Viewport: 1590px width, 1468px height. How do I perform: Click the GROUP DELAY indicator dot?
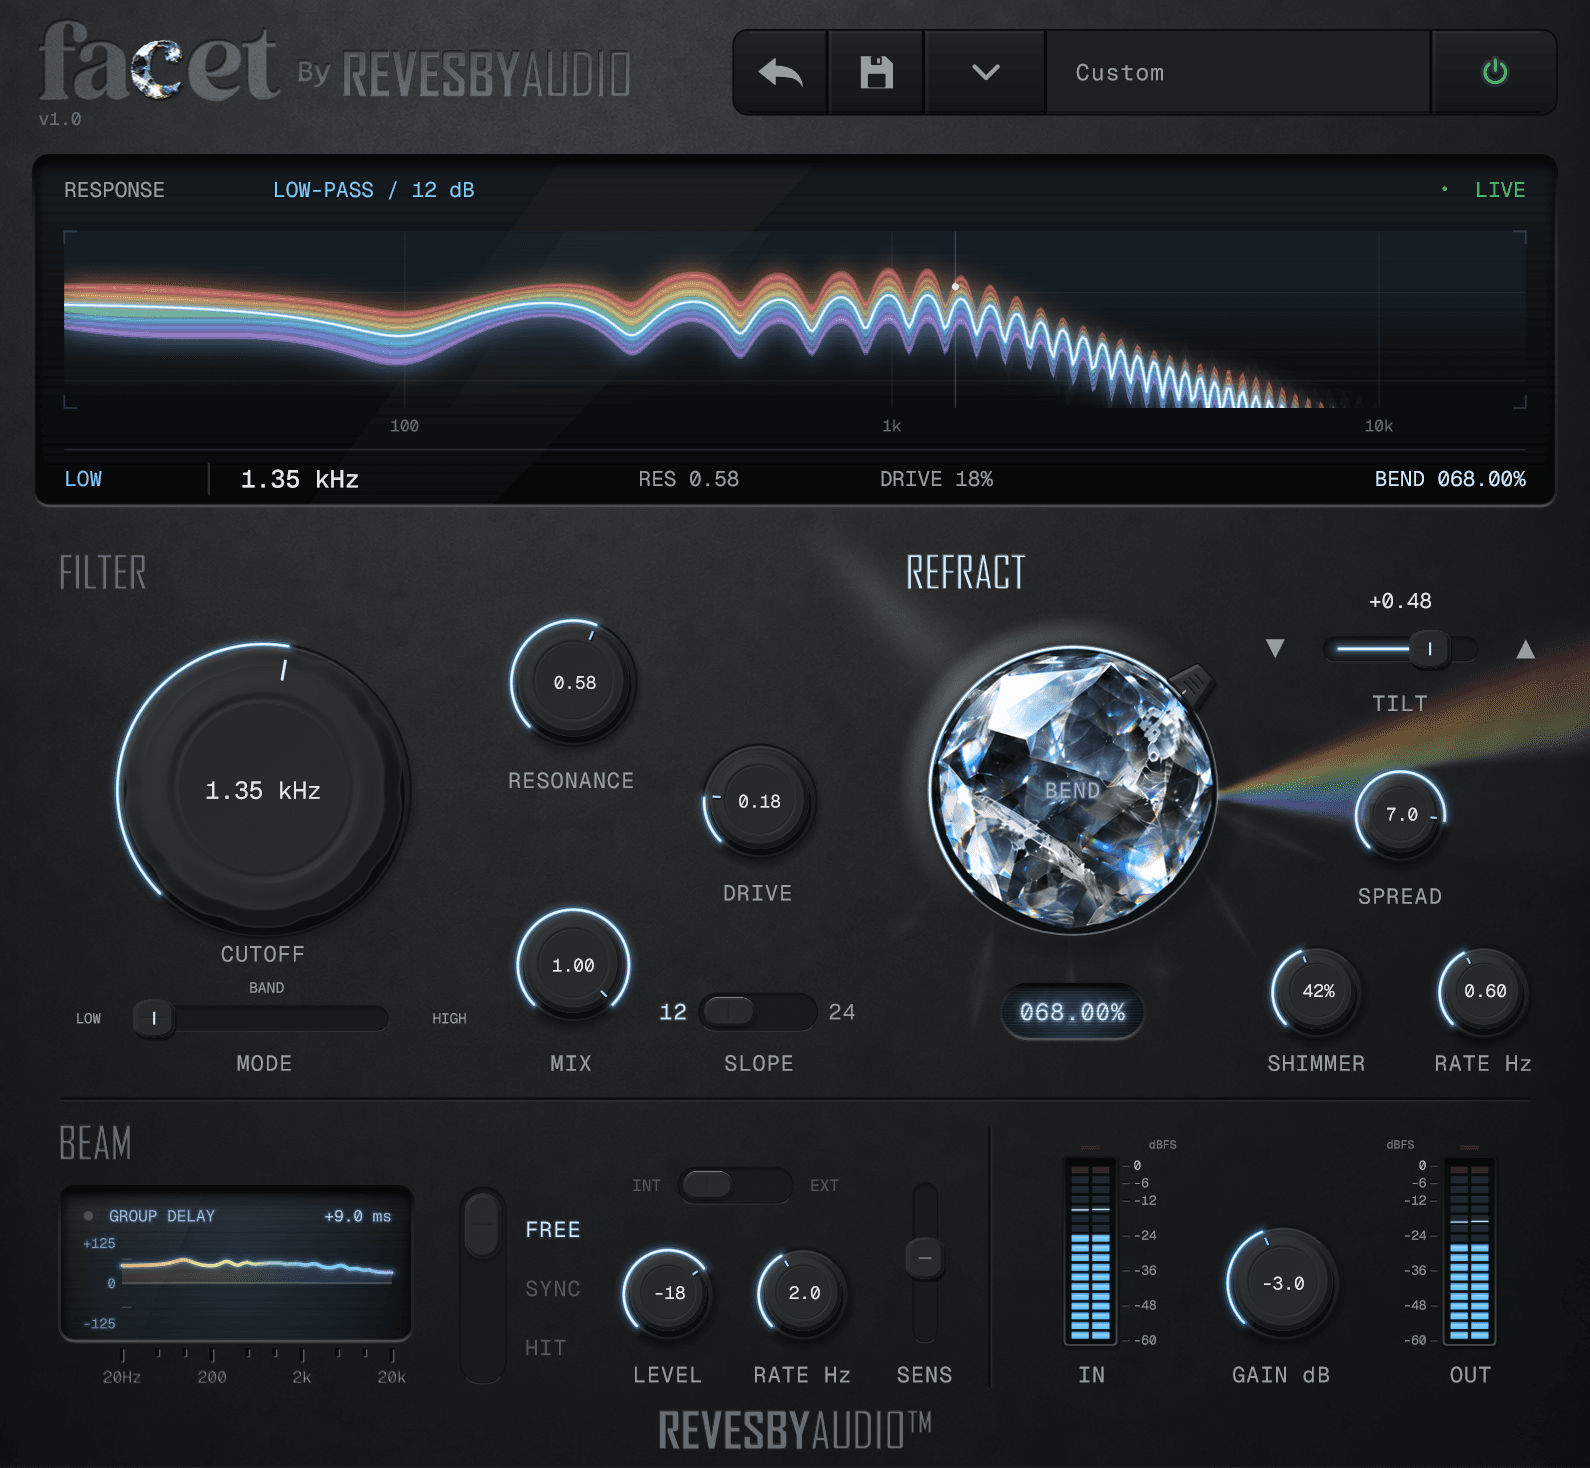[x=88, y=1216]
